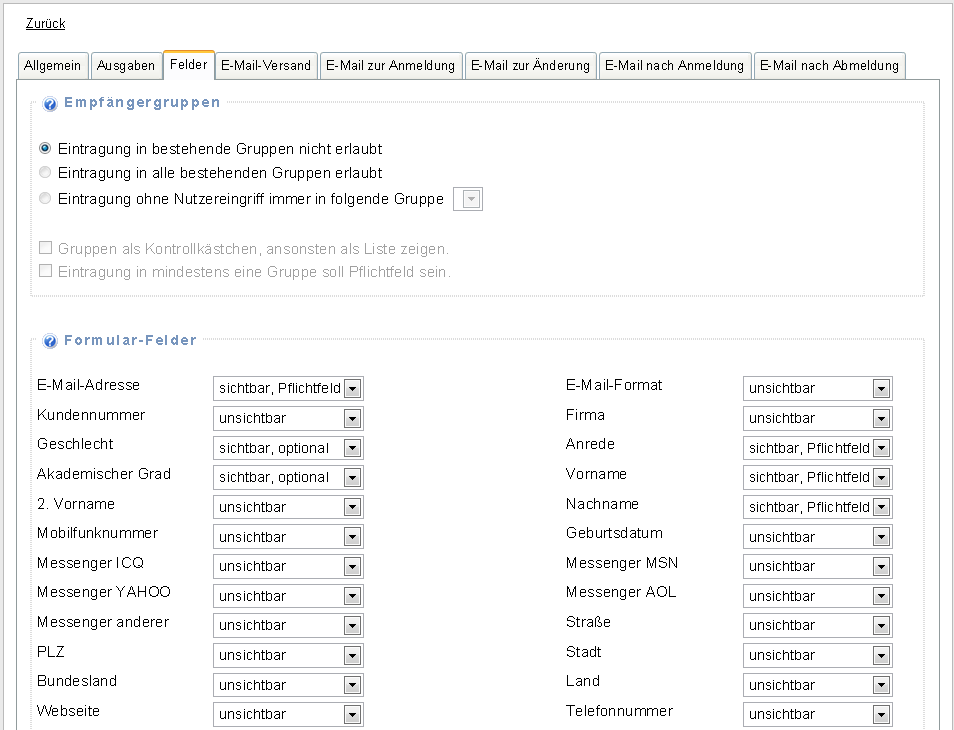954x730 pixels.
Task: Select 'Eintragung in alle bestehenden Gruppen erlaubt'
Action: [x=45, y=174]
